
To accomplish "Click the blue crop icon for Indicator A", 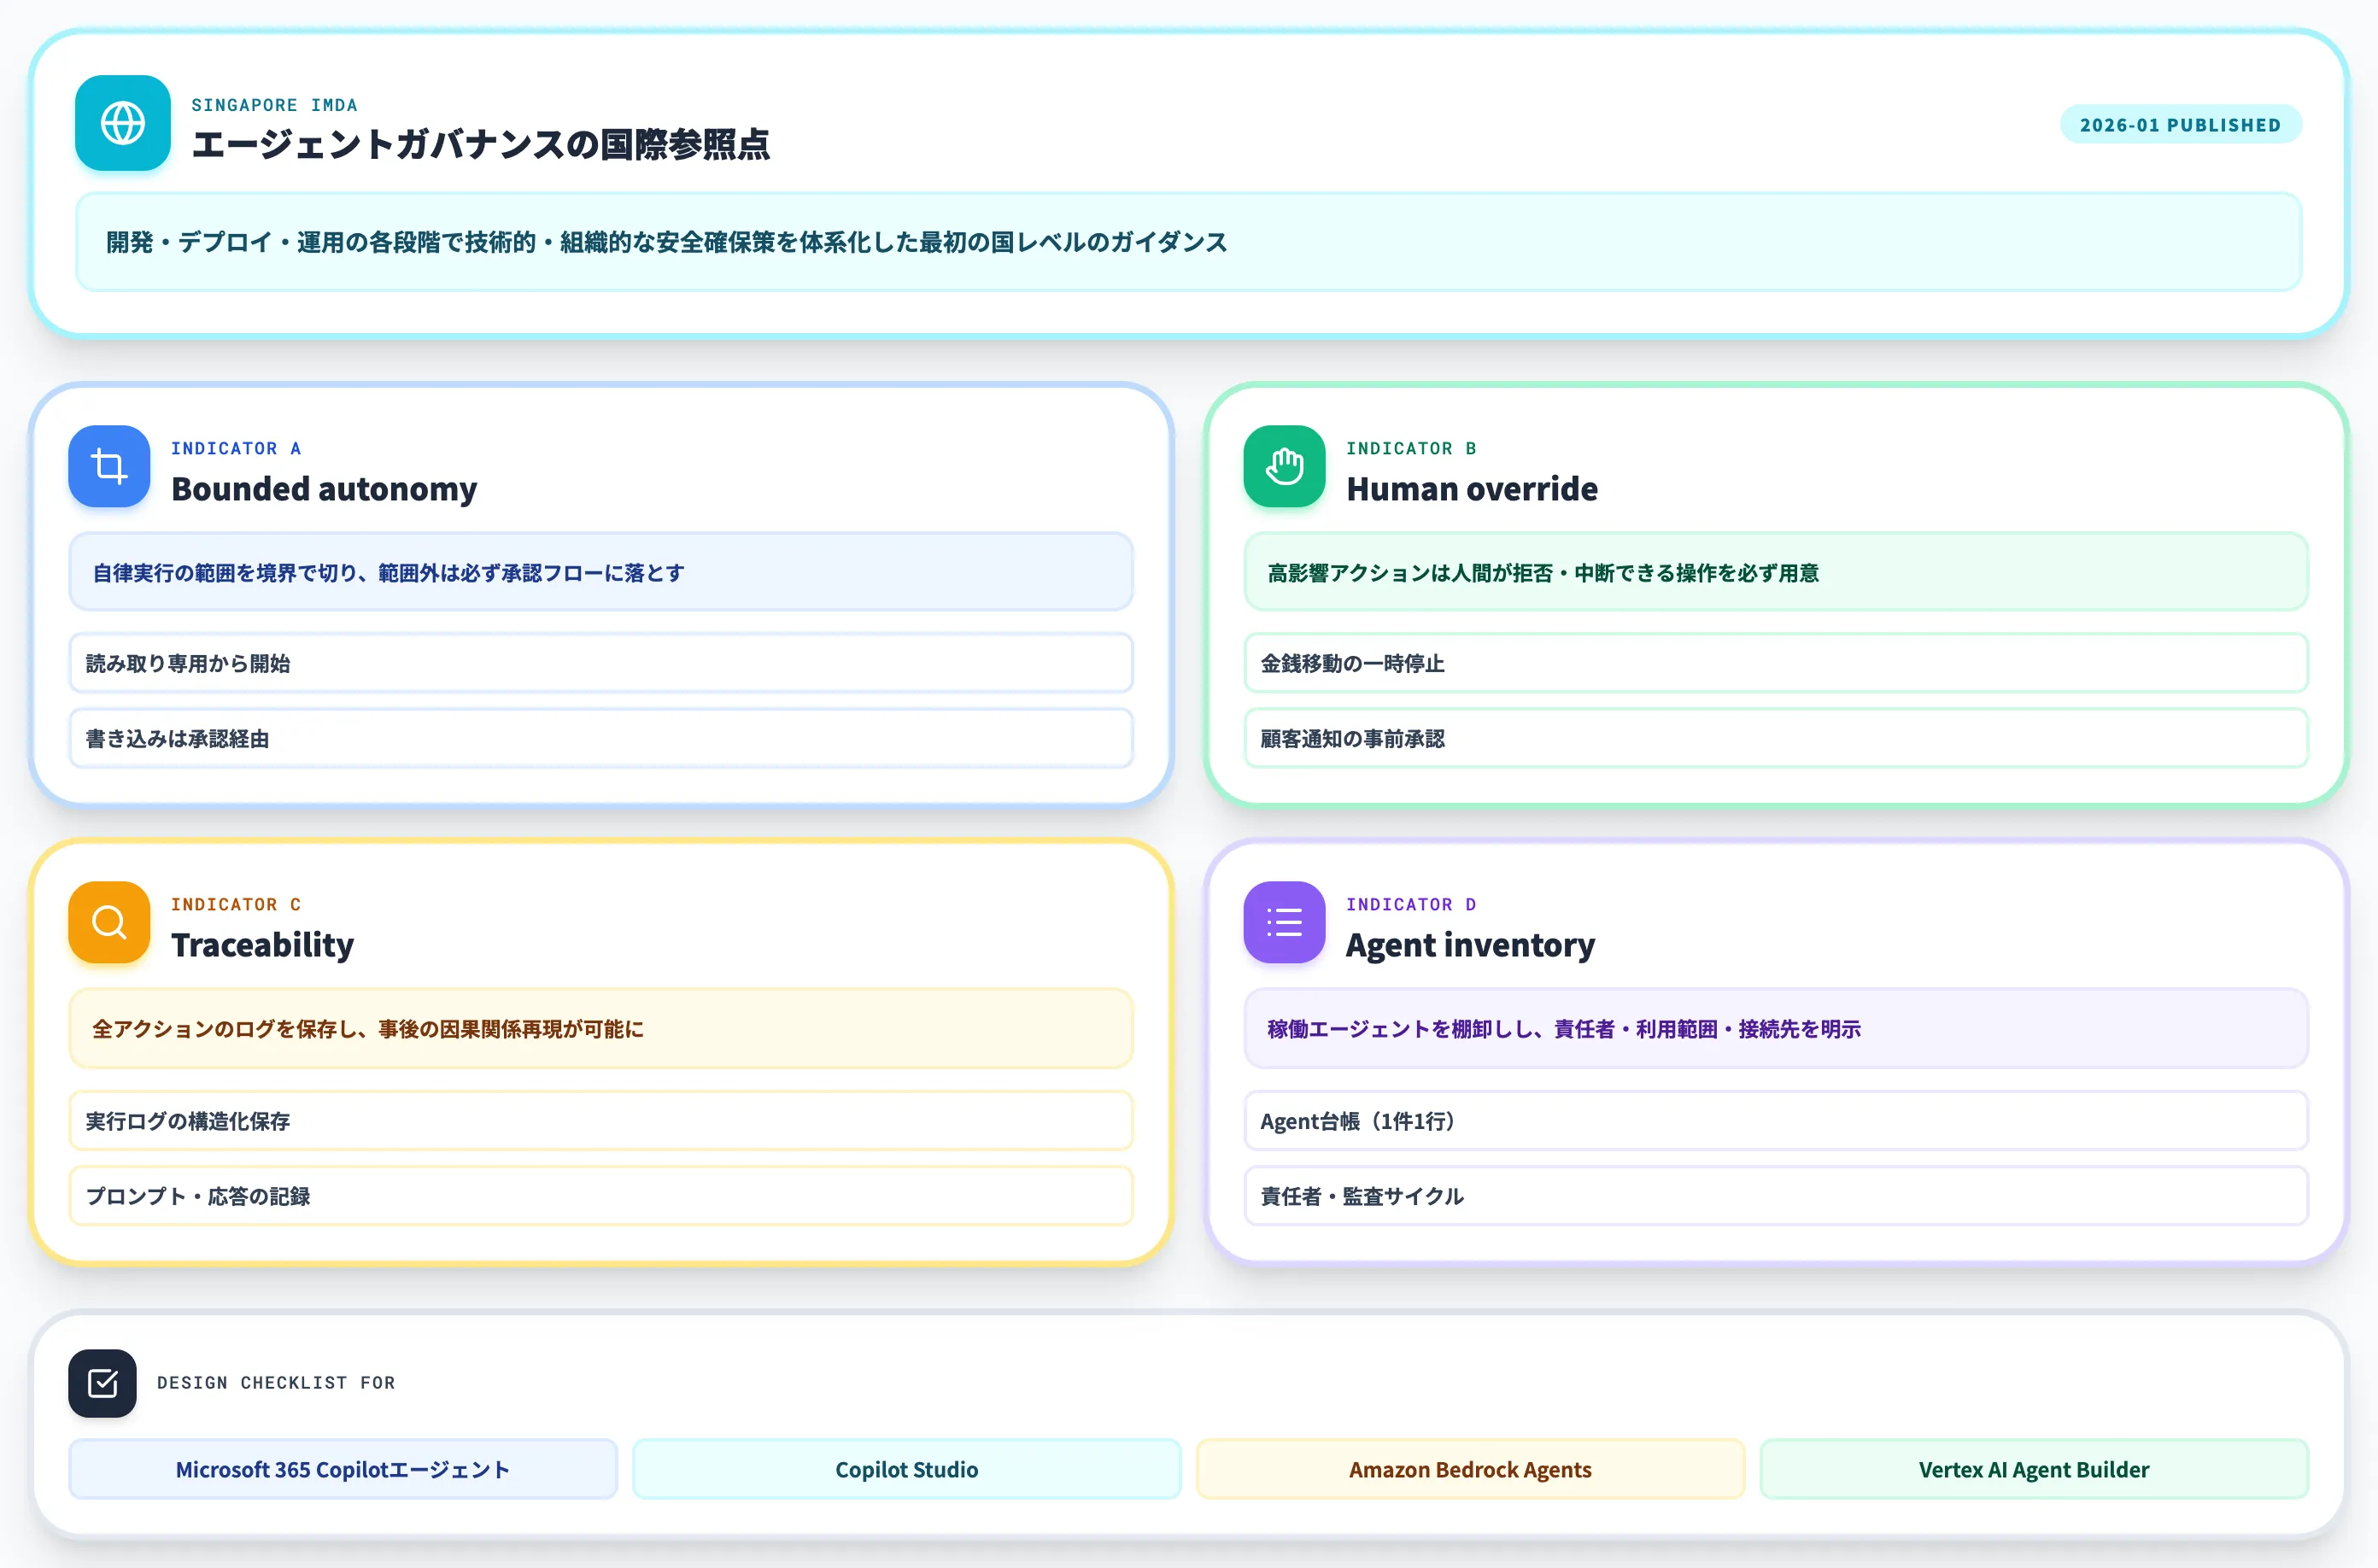I will (x=109, y=466).
